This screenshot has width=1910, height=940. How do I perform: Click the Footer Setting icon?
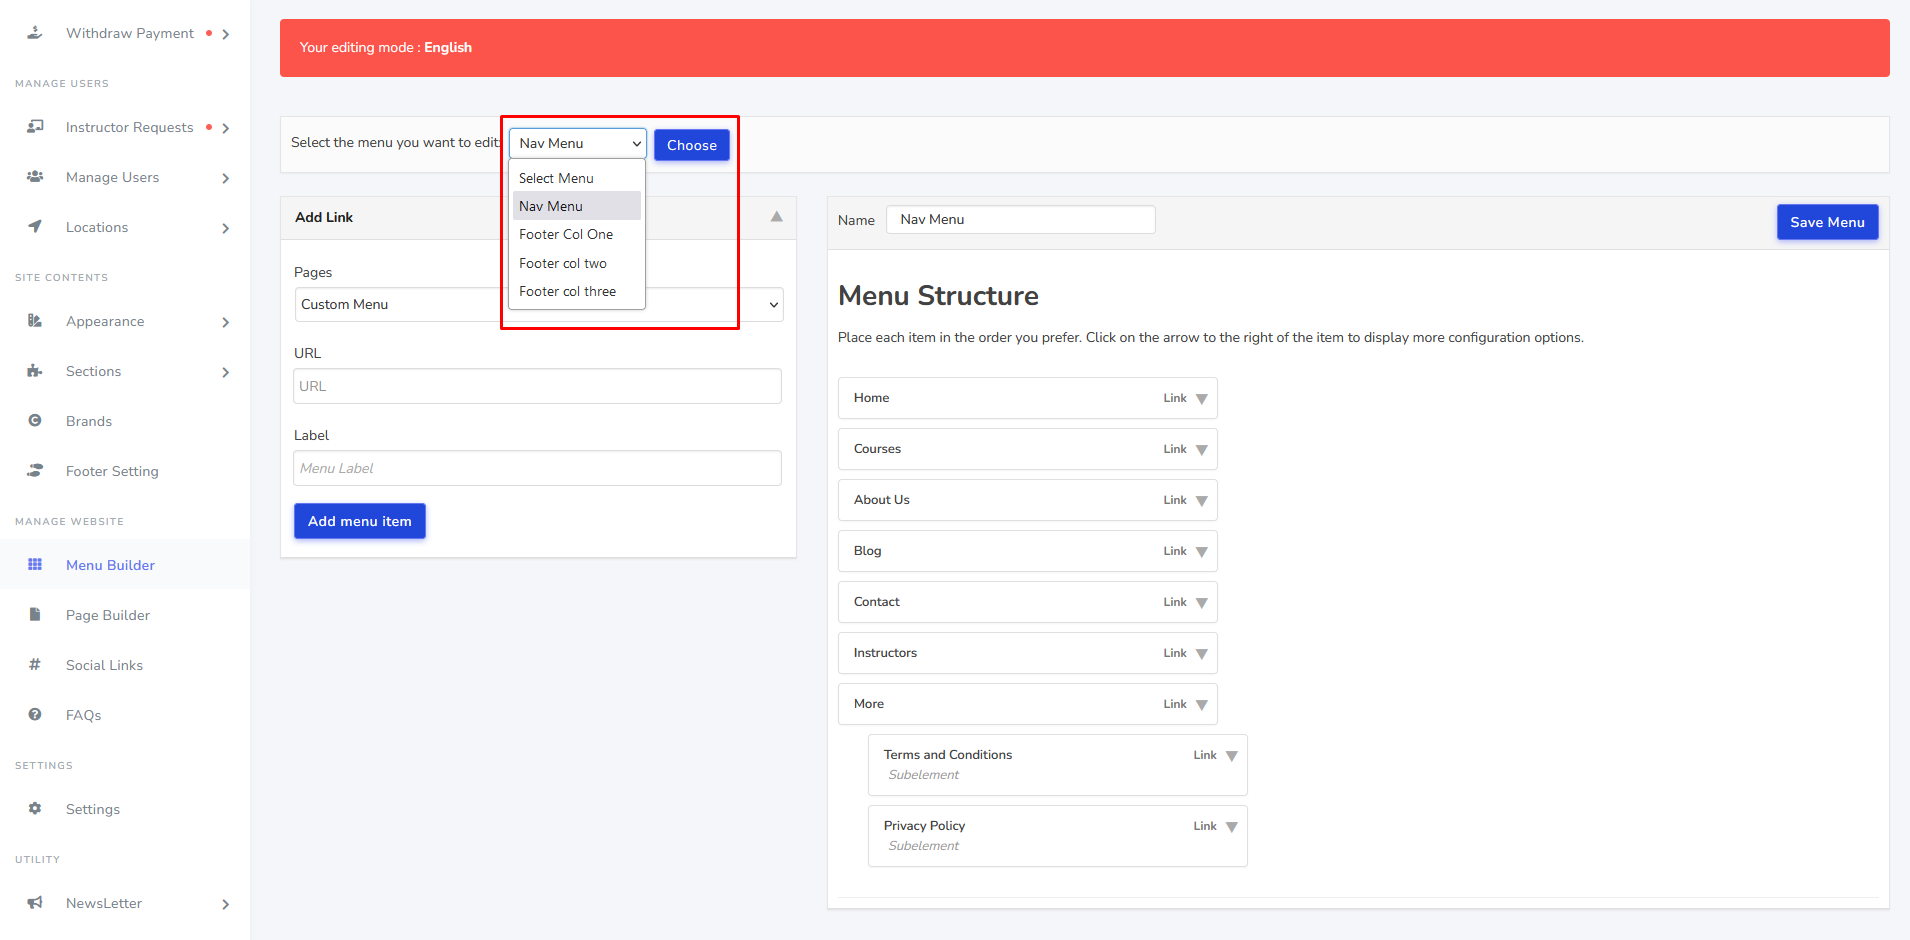point(35,471)
